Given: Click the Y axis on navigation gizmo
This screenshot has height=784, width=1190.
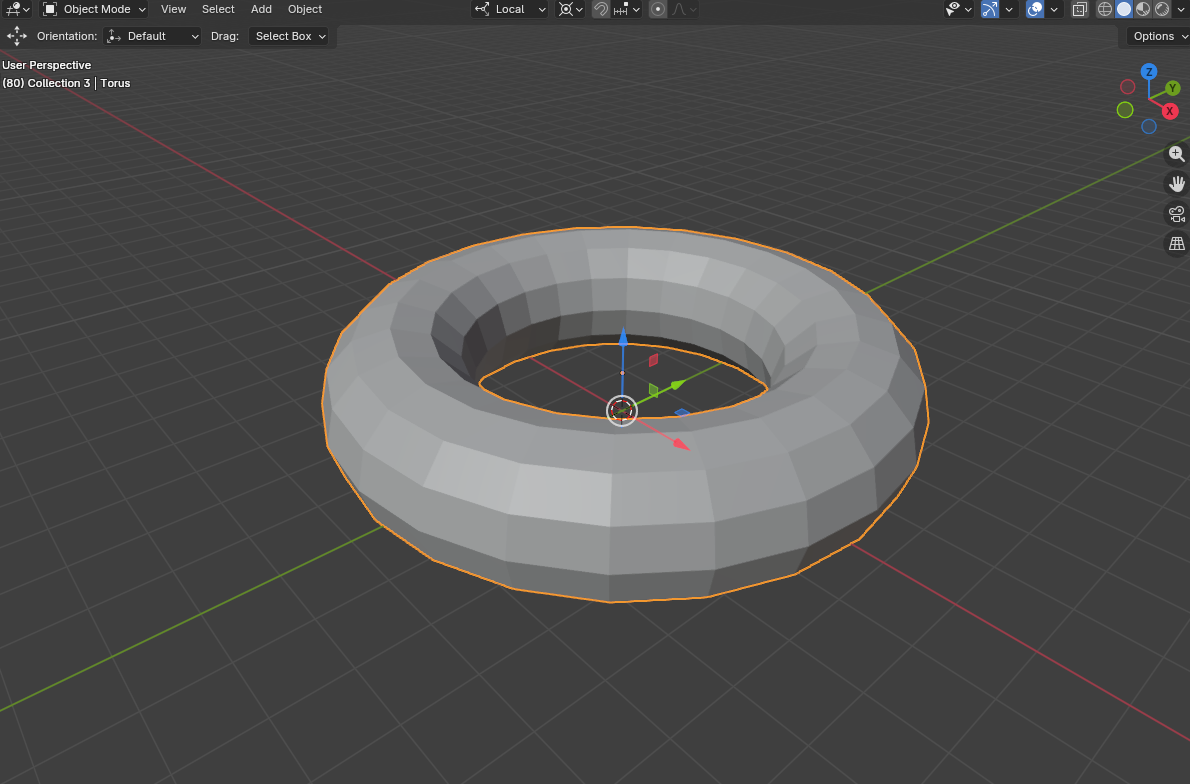Looking at the screenshot, I should point(1173,88).
